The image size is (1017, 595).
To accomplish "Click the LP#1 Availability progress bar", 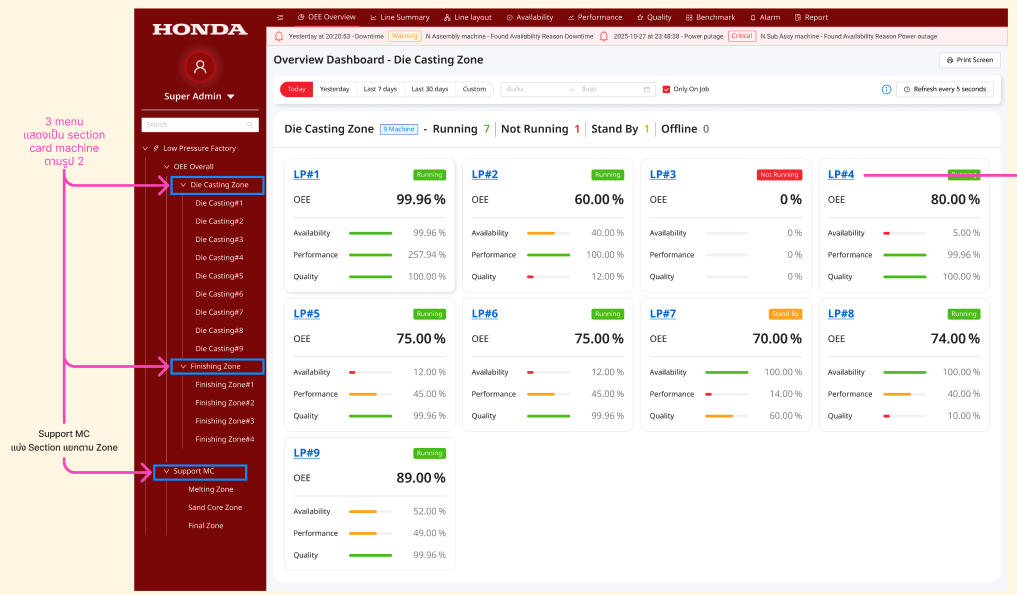I will (370, 233).
